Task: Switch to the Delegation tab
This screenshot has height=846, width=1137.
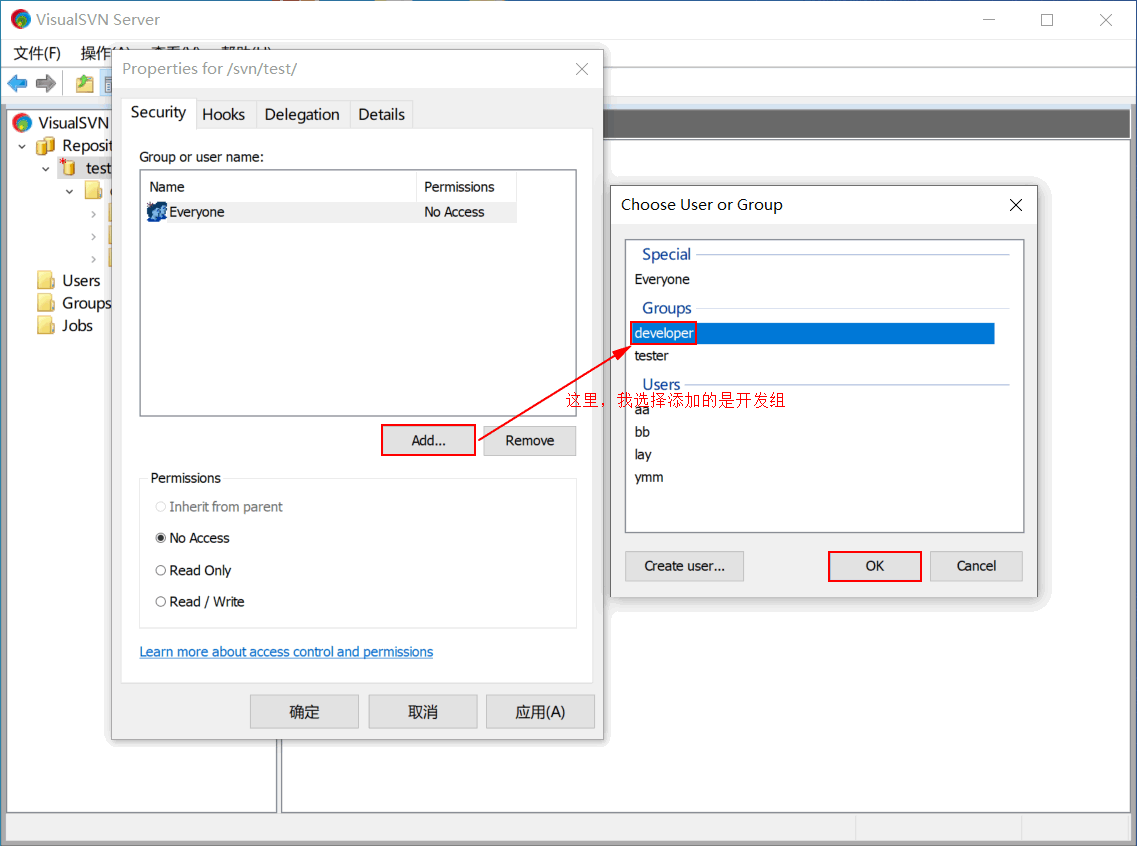Action: pyautogui.click(x=302, y=115)
